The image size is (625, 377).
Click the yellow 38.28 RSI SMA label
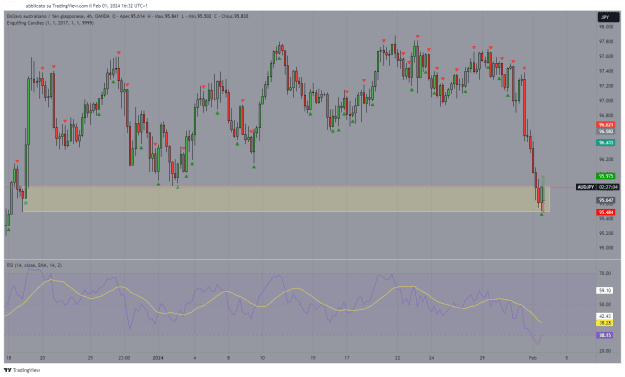click(x=605, y=323)
